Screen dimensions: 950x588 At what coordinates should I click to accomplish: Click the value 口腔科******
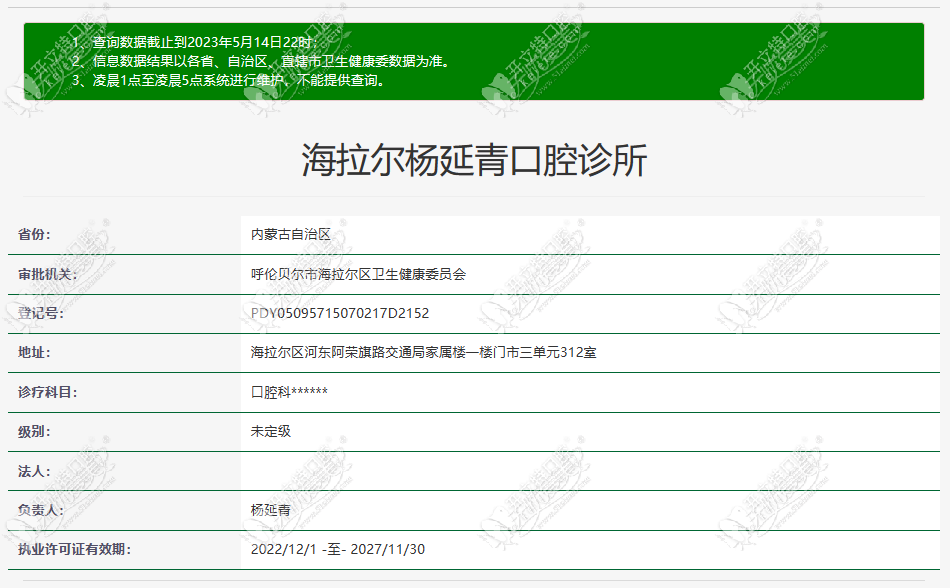[x=290, y=392]
